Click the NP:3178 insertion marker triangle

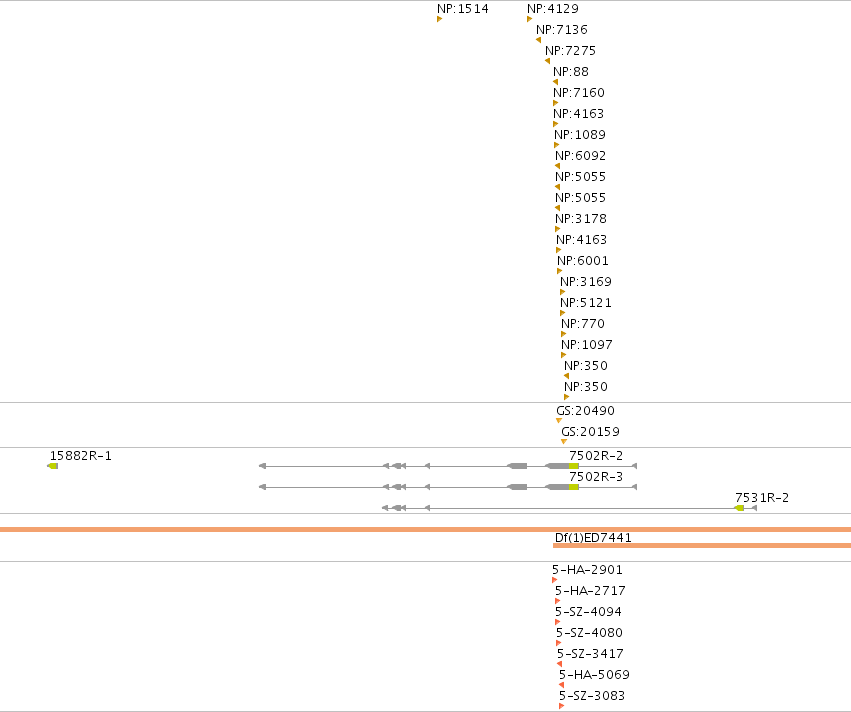point(557,229)
